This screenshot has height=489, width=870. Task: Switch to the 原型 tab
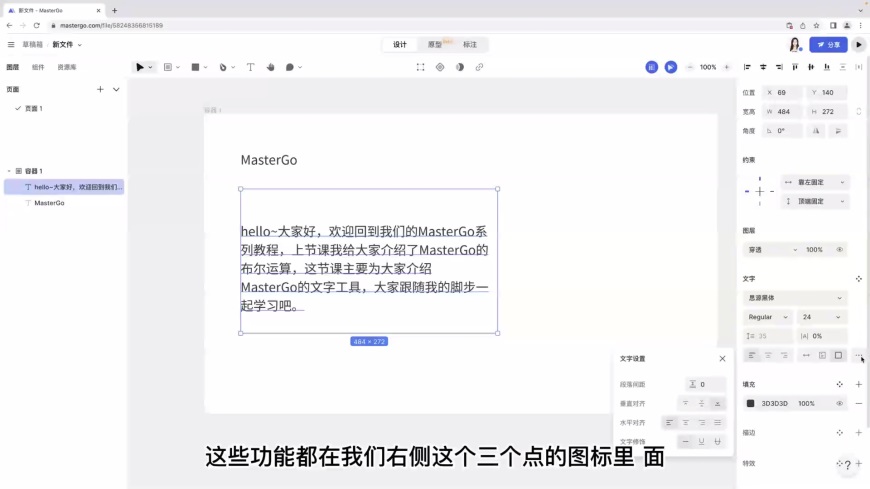tap(434, 44)
